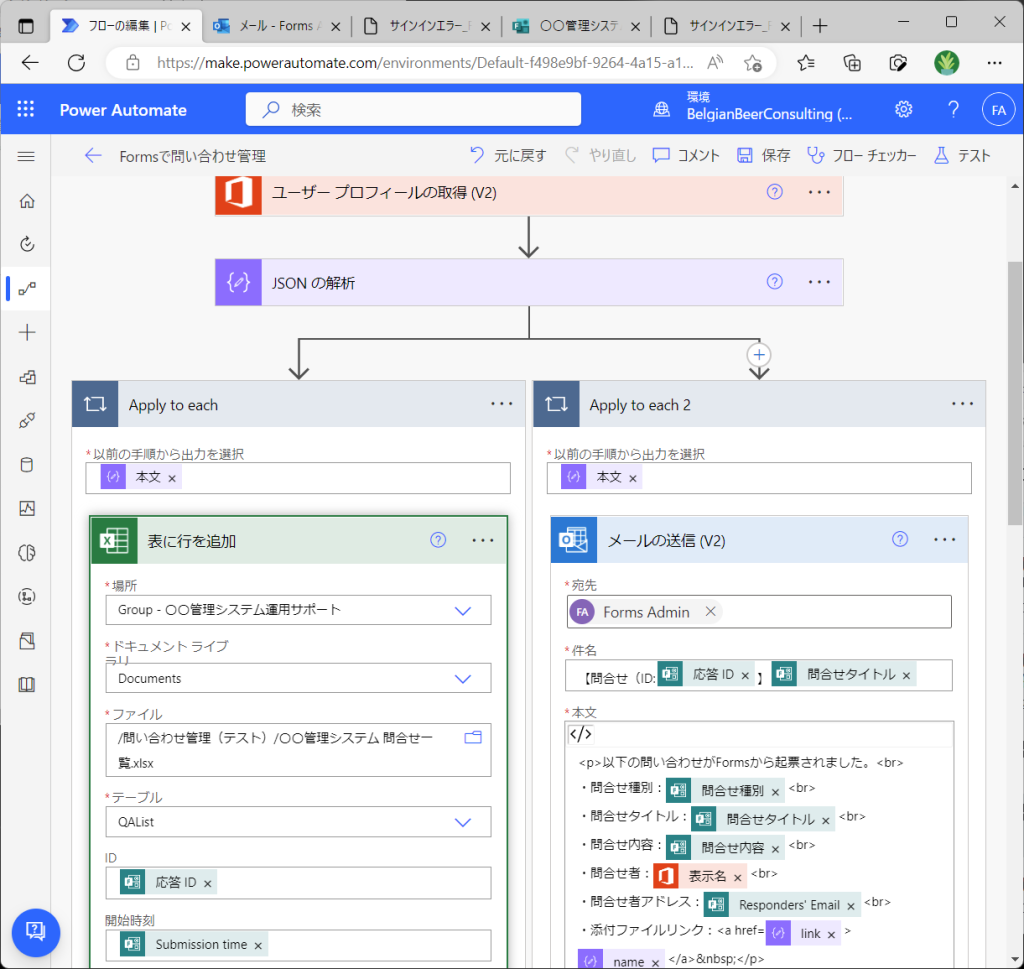Open help for the 表に行を追加 action

[438, 540]
